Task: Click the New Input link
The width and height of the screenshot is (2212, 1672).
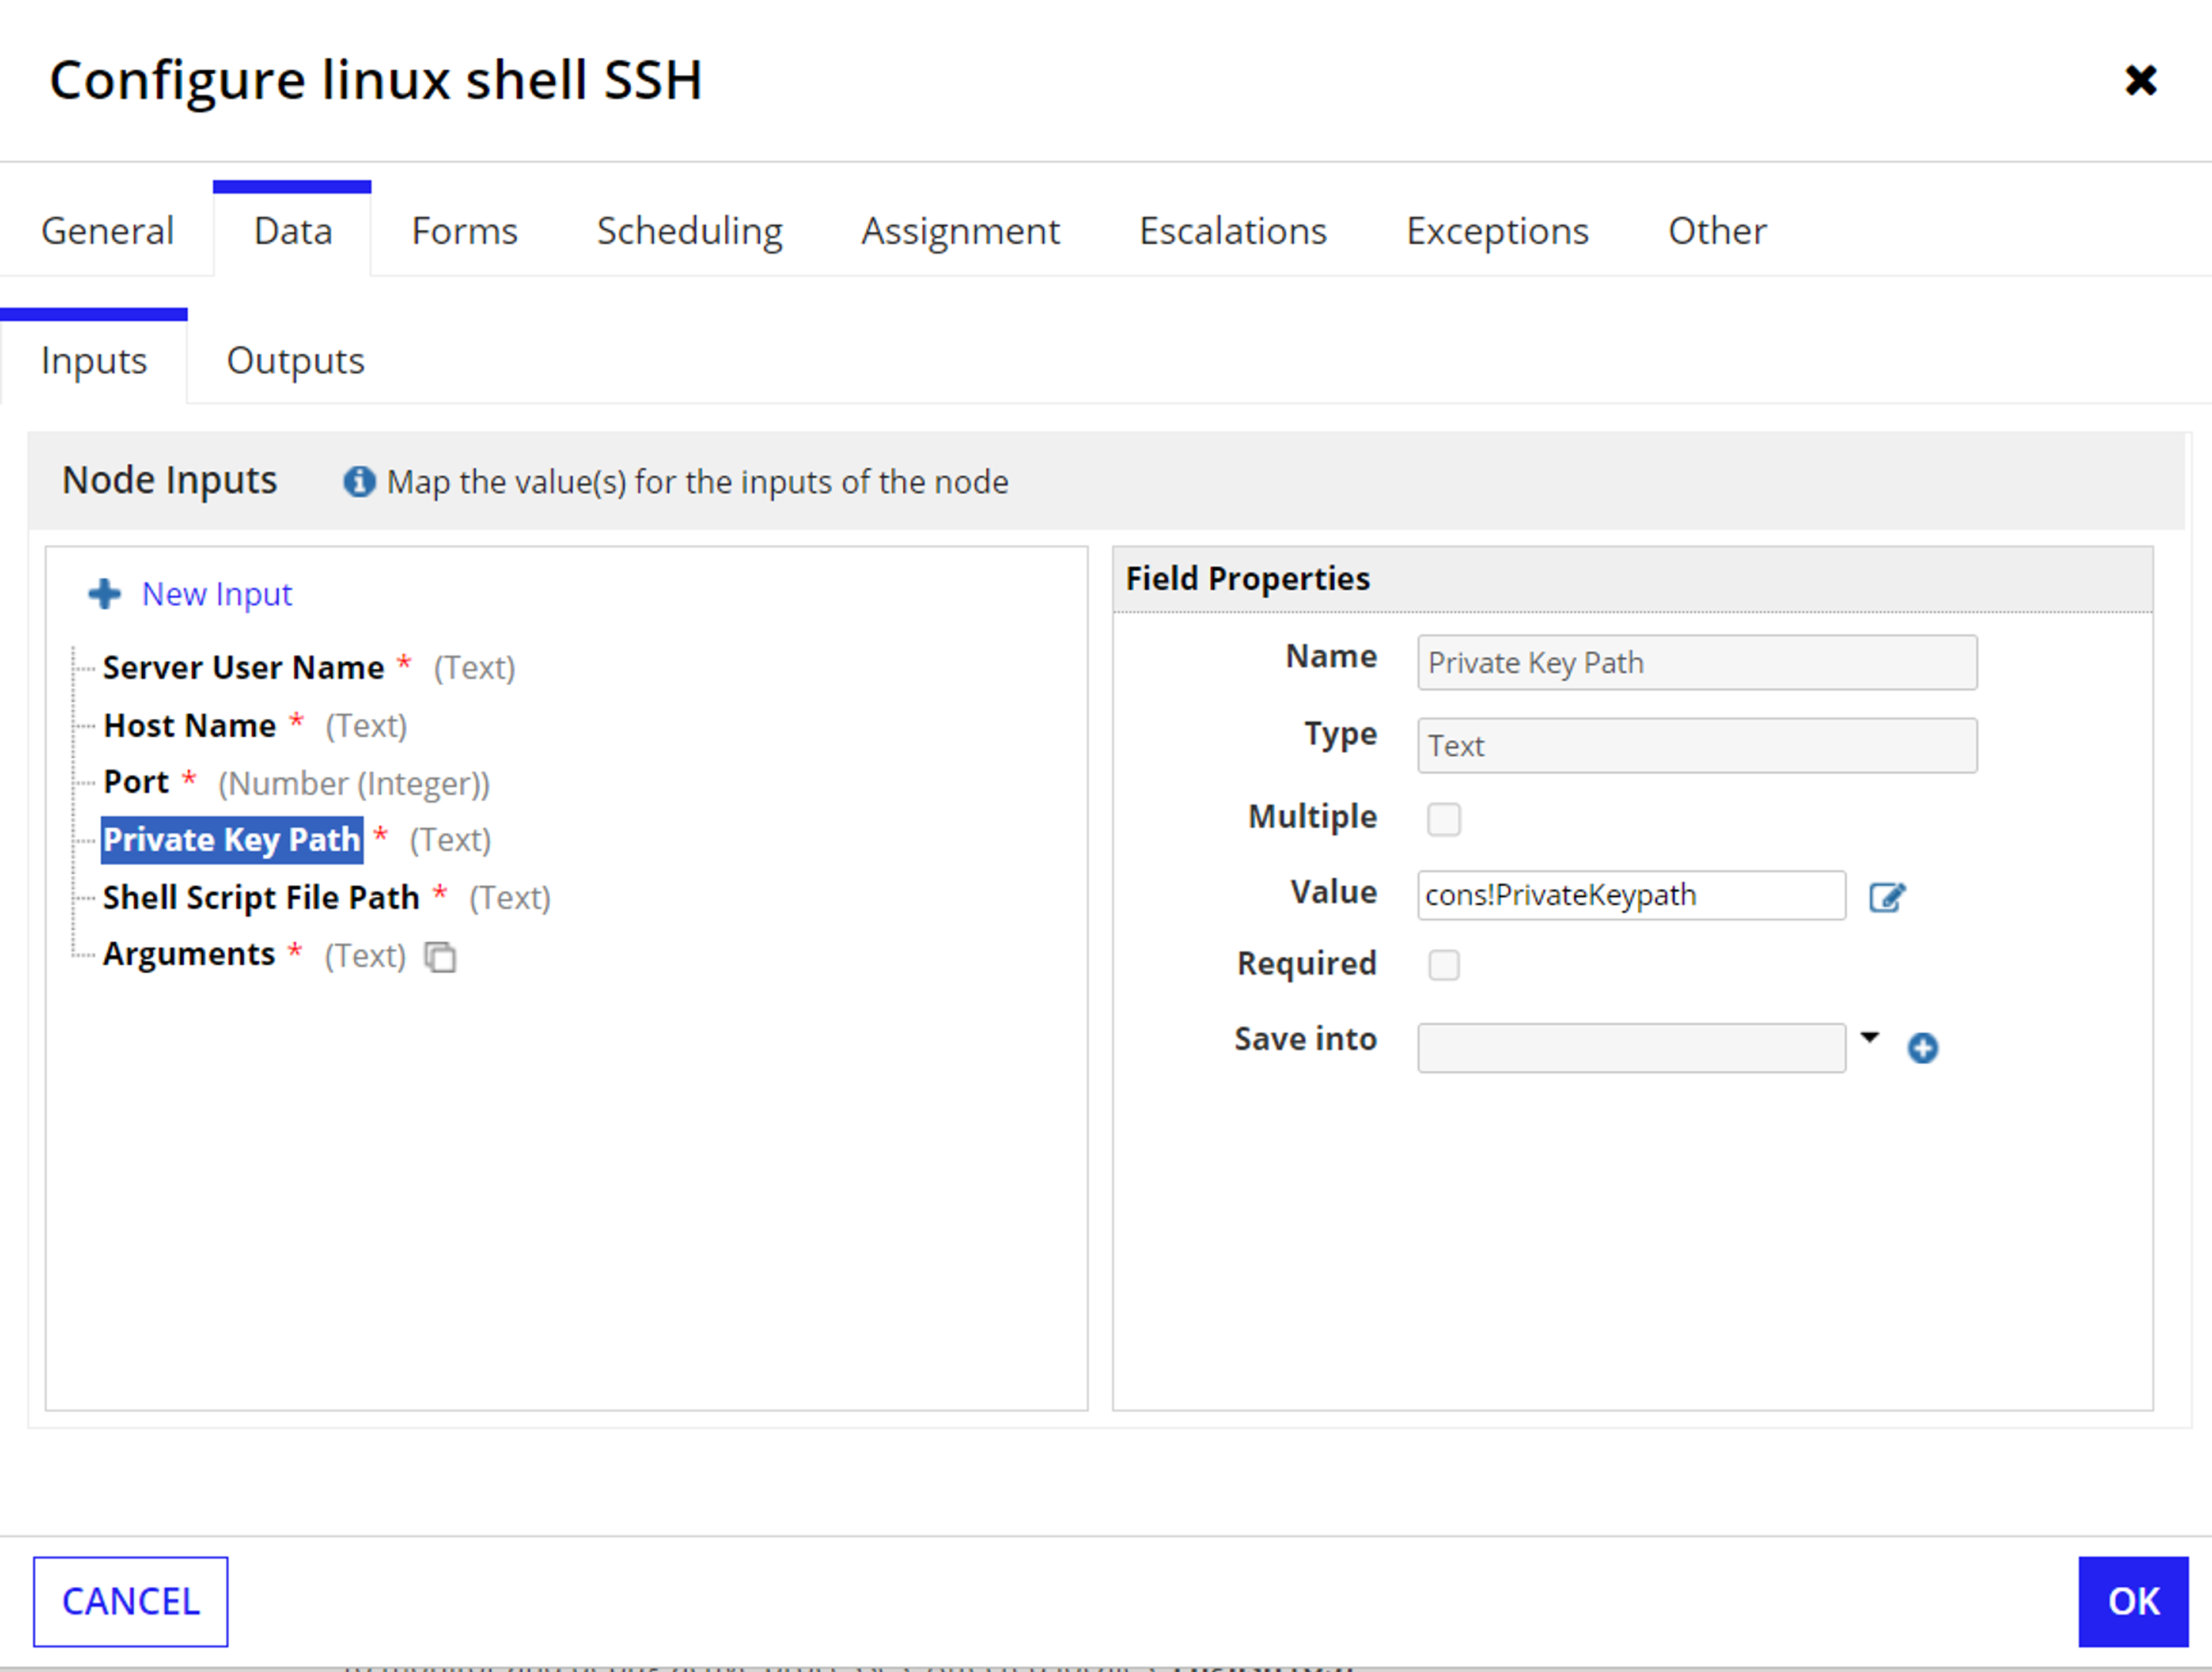Action: click(217, 594)
